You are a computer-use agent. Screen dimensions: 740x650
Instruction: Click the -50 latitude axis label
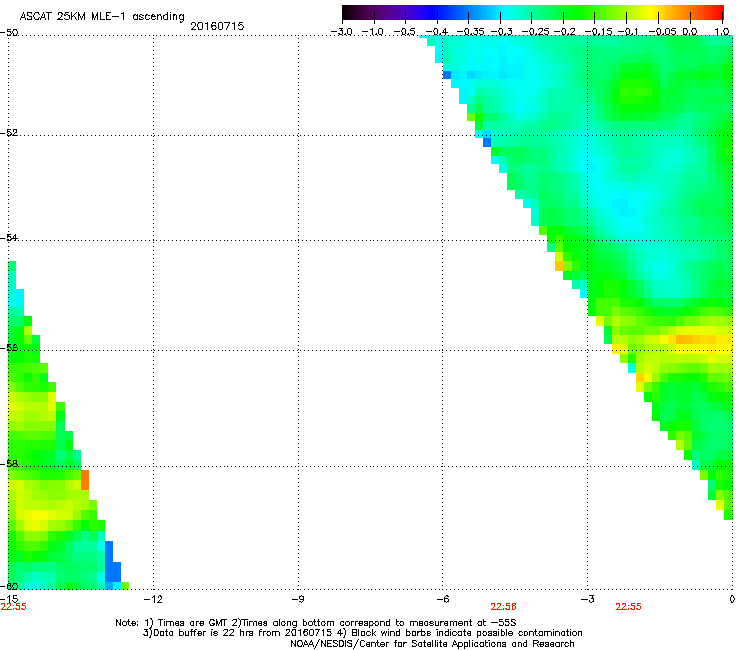(x=9, y=33)
